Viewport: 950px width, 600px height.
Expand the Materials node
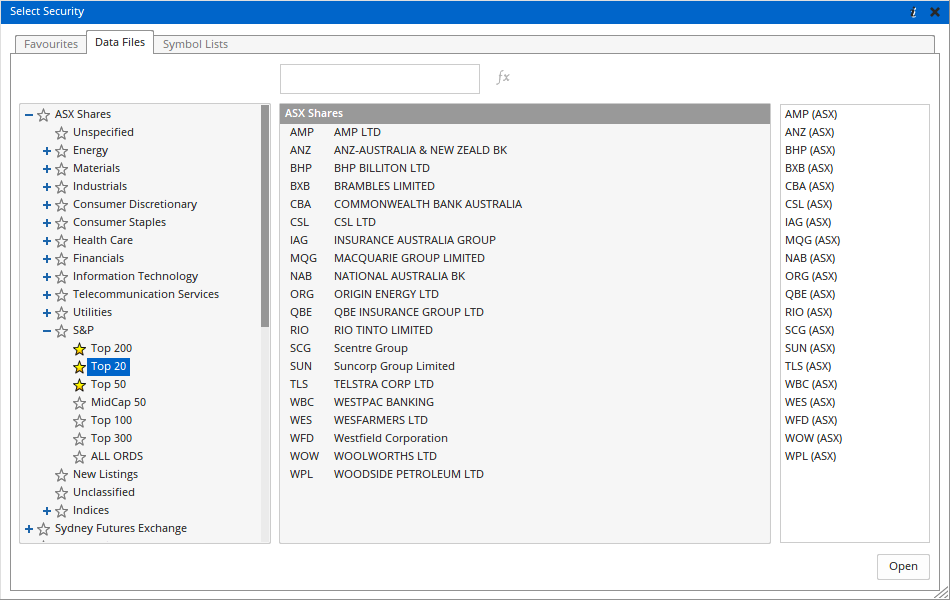point(47,169)
